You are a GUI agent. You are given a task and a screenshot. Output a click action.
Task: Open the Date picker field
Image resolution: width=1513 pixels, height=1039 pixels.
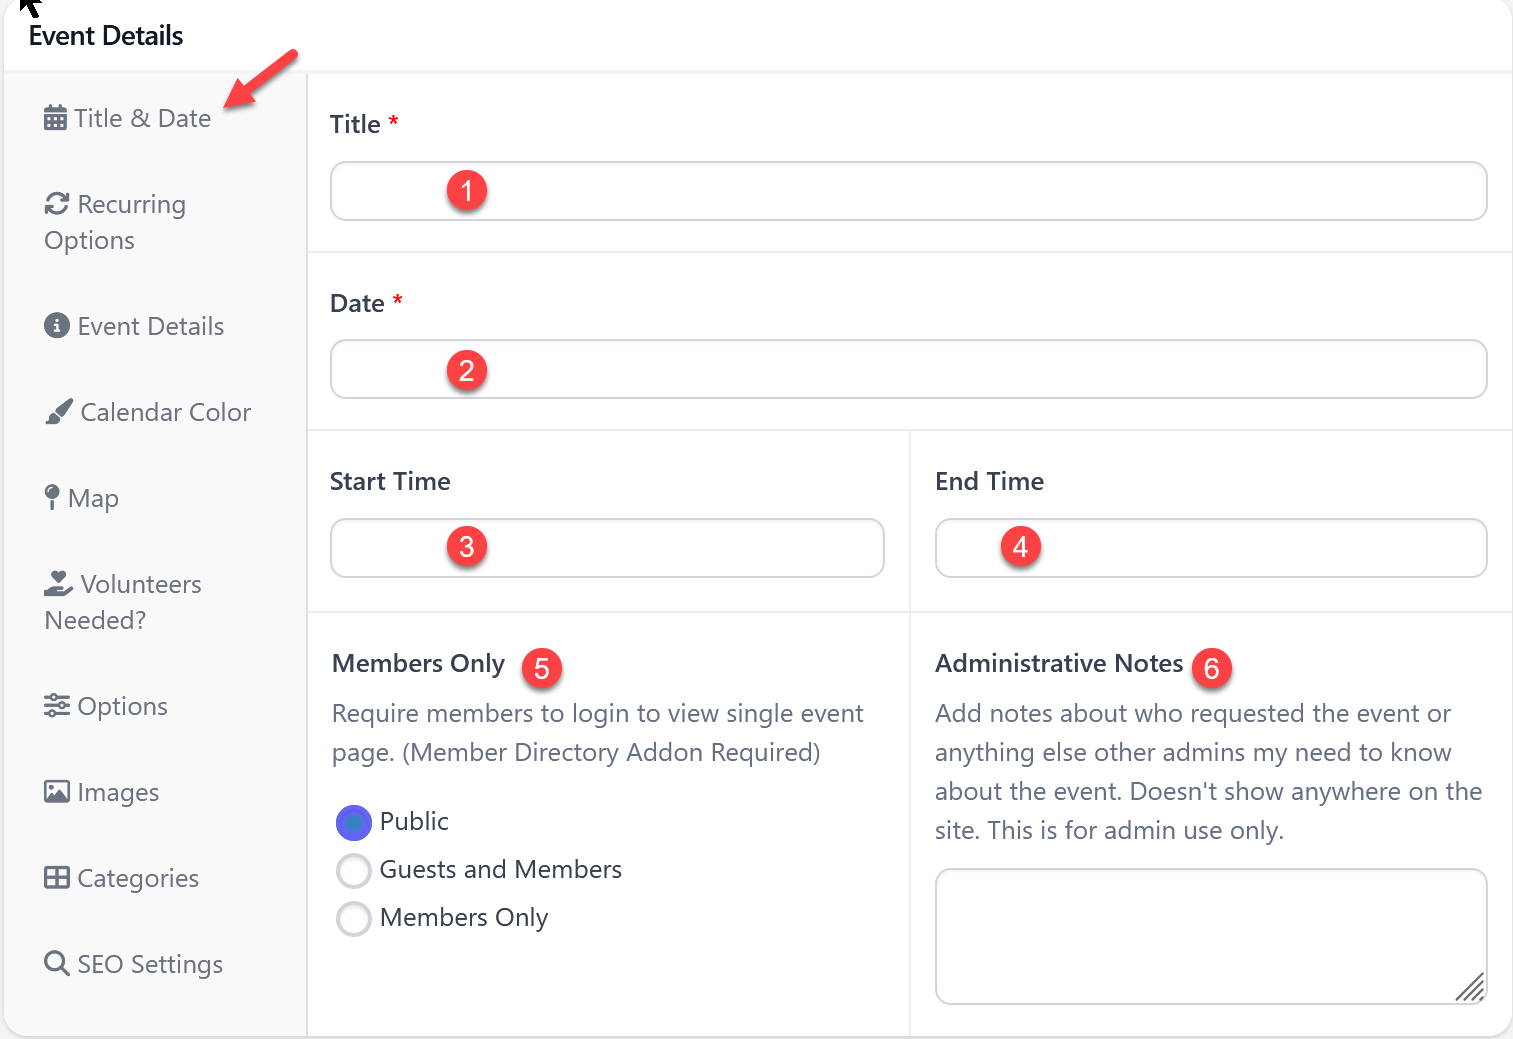pos(908,369)
